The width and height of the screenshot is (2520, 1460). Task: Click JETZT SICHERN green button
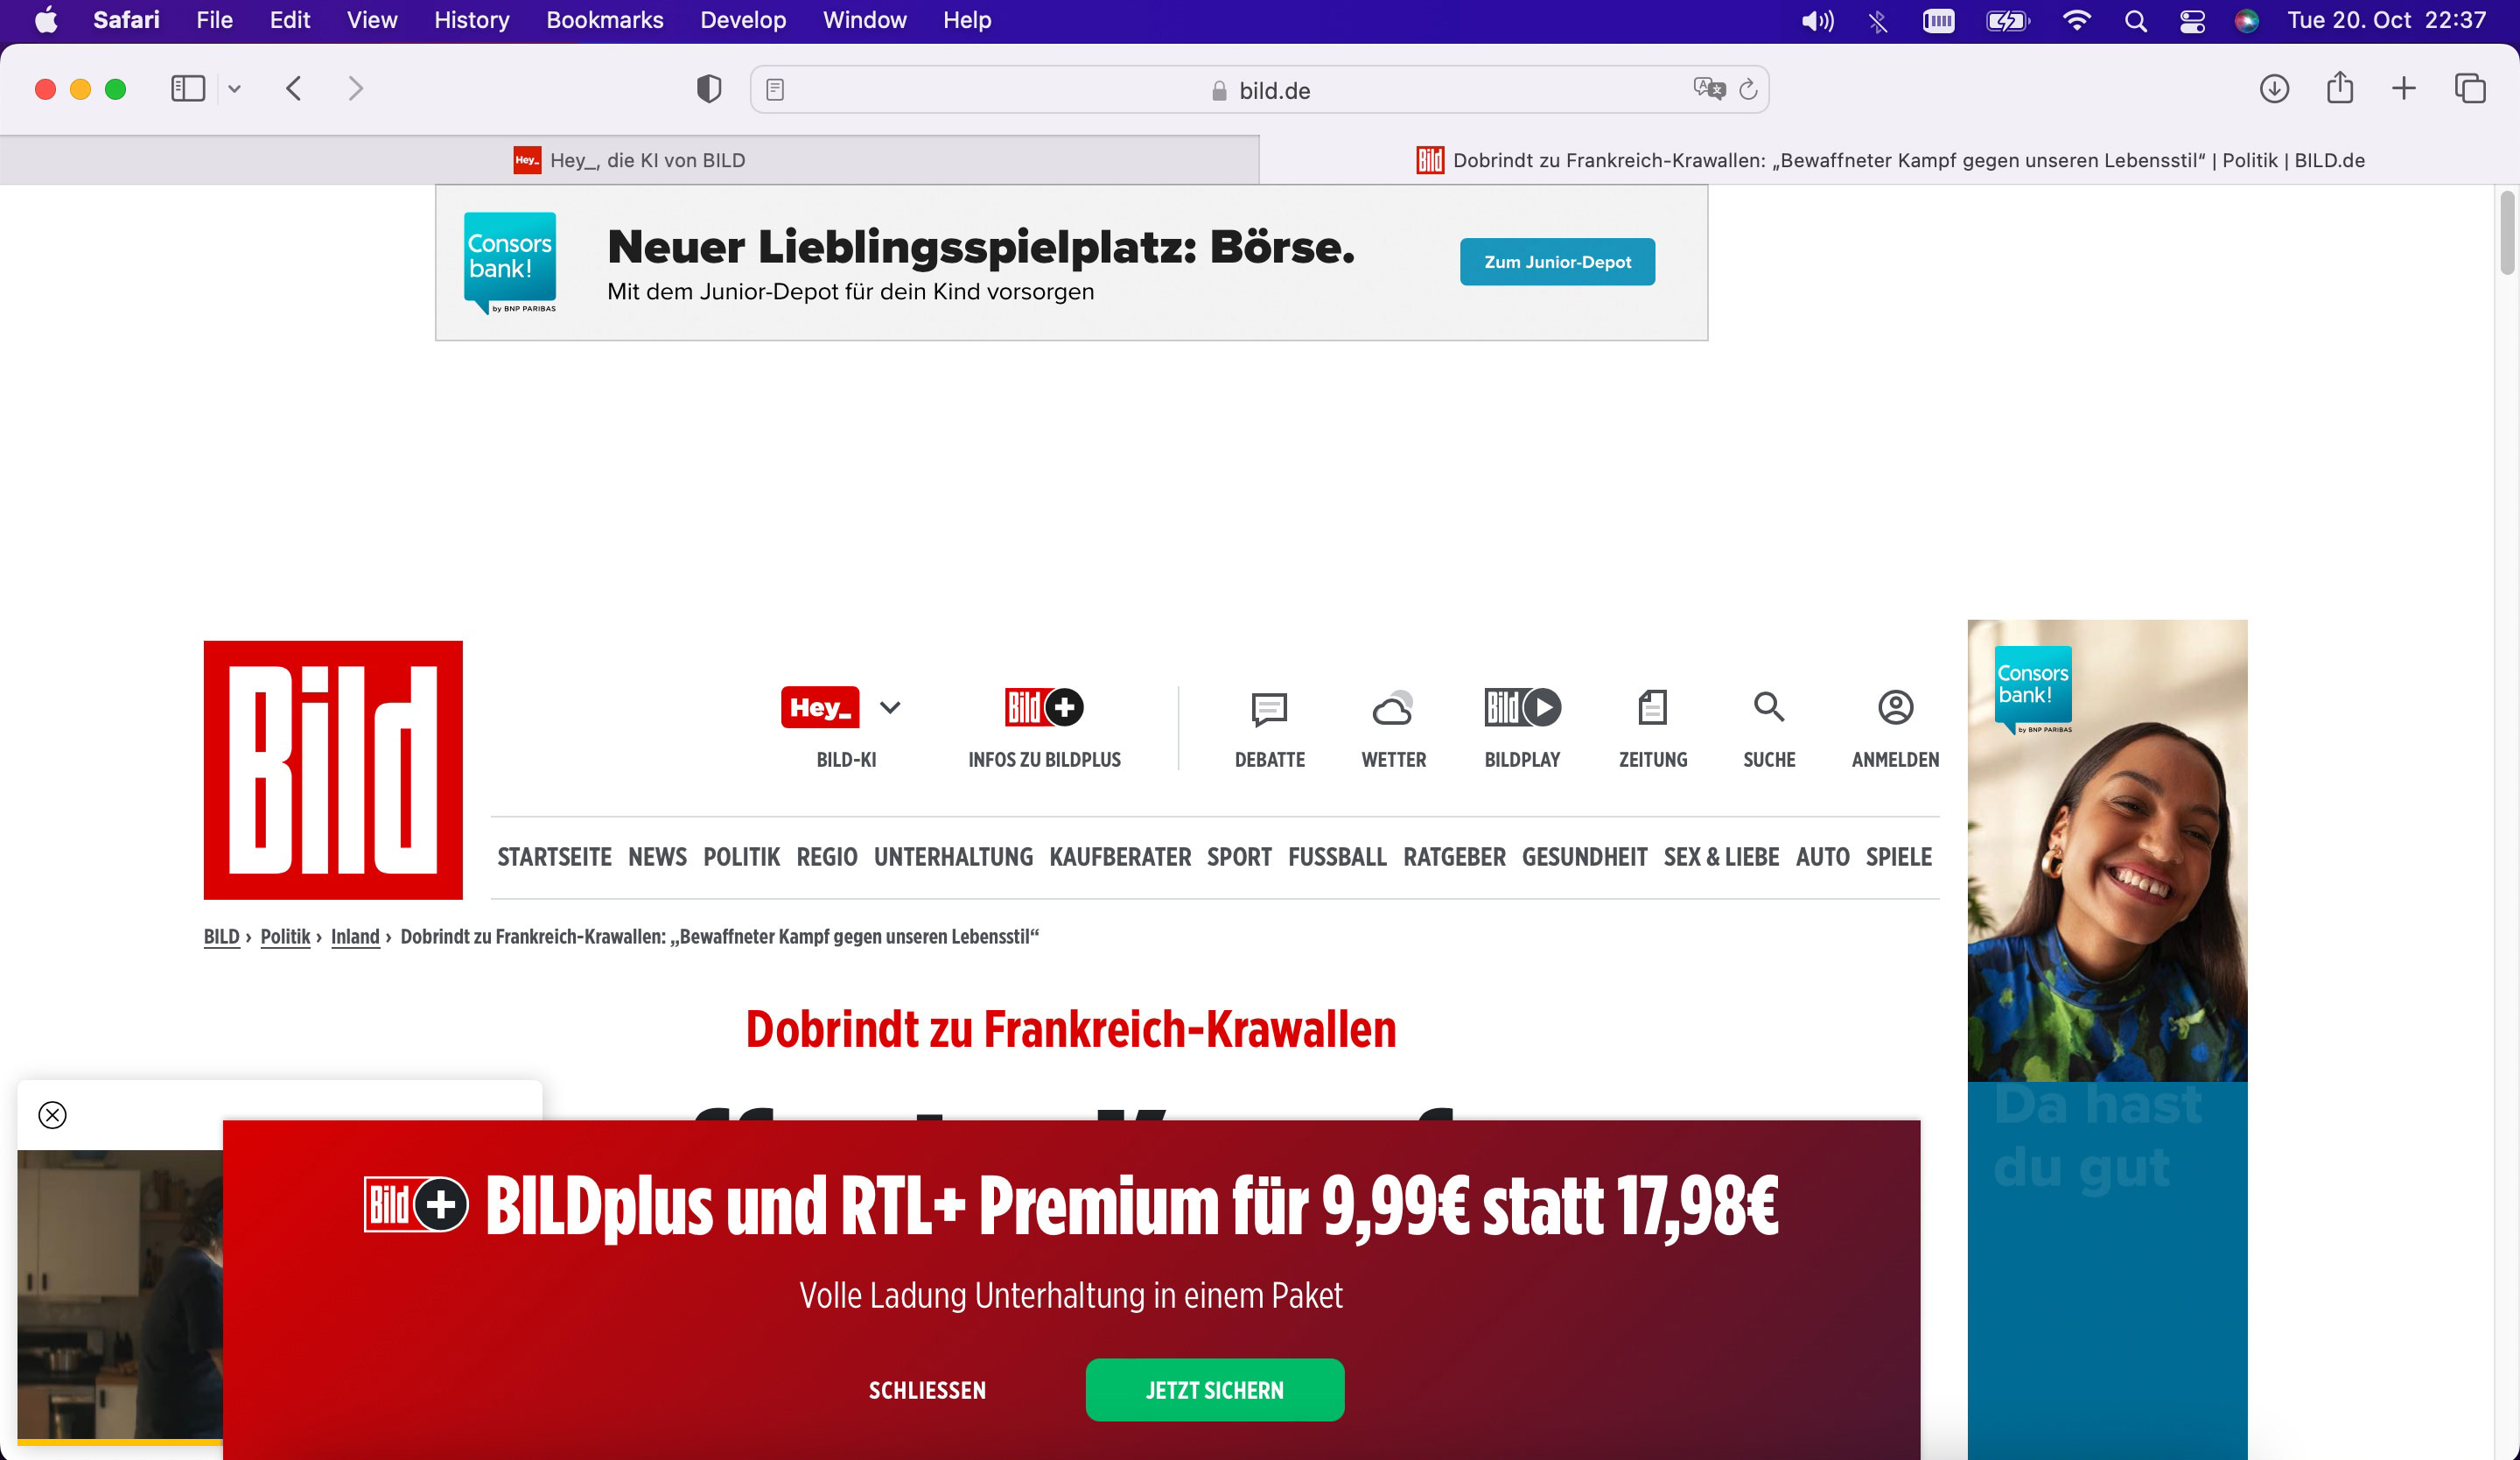1215,1390
